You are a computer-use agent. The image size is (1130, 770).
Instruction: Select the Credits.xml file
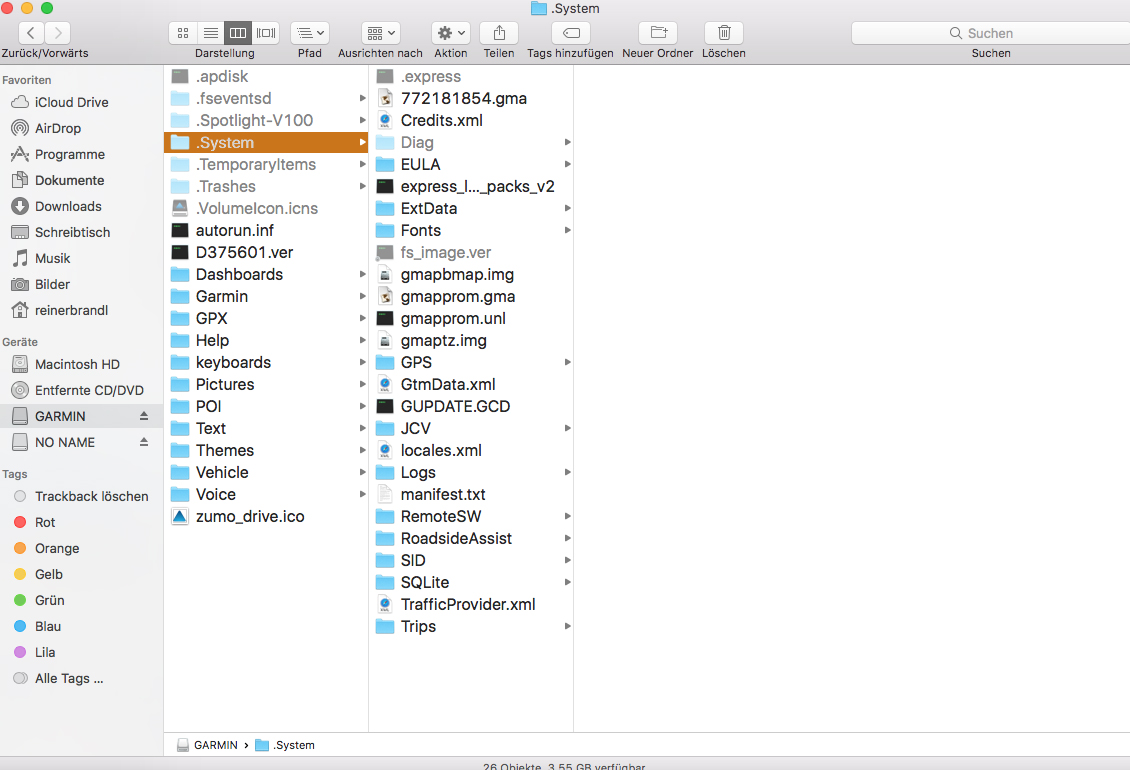(x=471, y=120)
